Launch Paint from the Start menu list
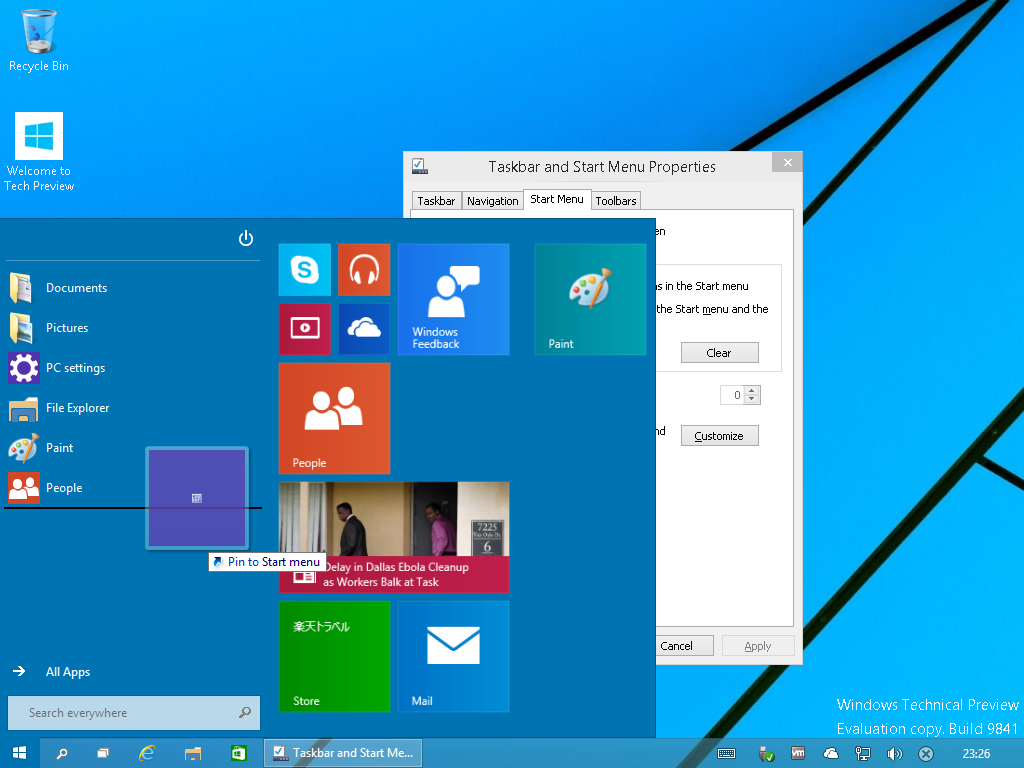This screenshot has height=768, width=1024. [x=133, y=447]
